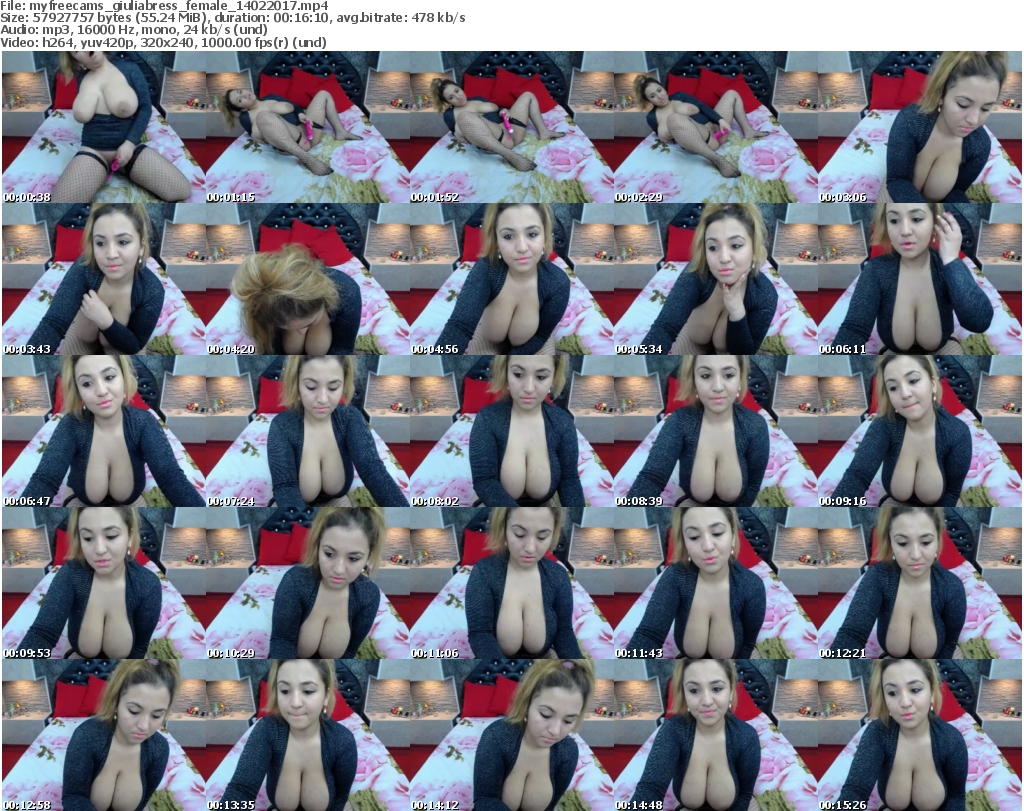
Task: Choose the thumbnail stamped 00:12:21
Action: [x=920, y=582]
